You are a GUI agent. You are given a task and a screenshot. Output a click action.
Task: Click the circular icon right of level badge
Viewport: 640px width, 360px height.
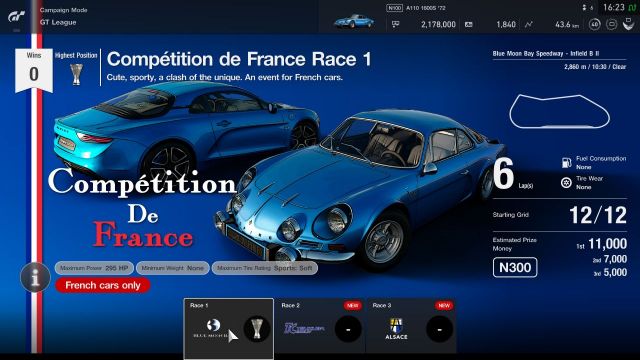tap(611, 24)
